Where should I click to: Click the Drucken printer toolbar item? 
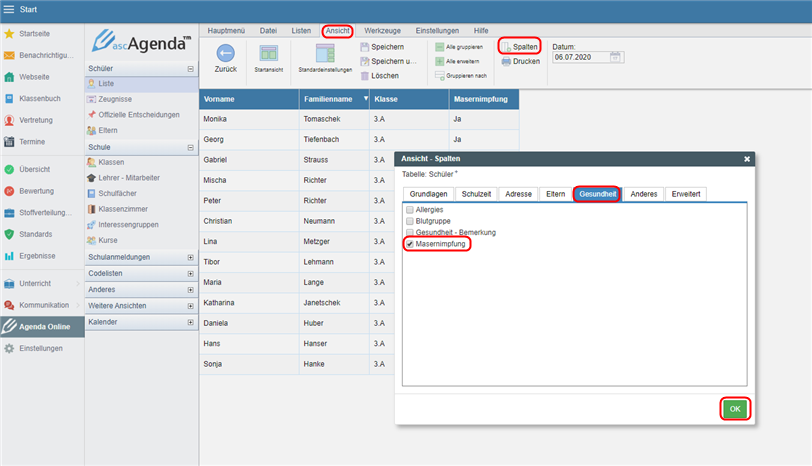click(x=520, y=61)
